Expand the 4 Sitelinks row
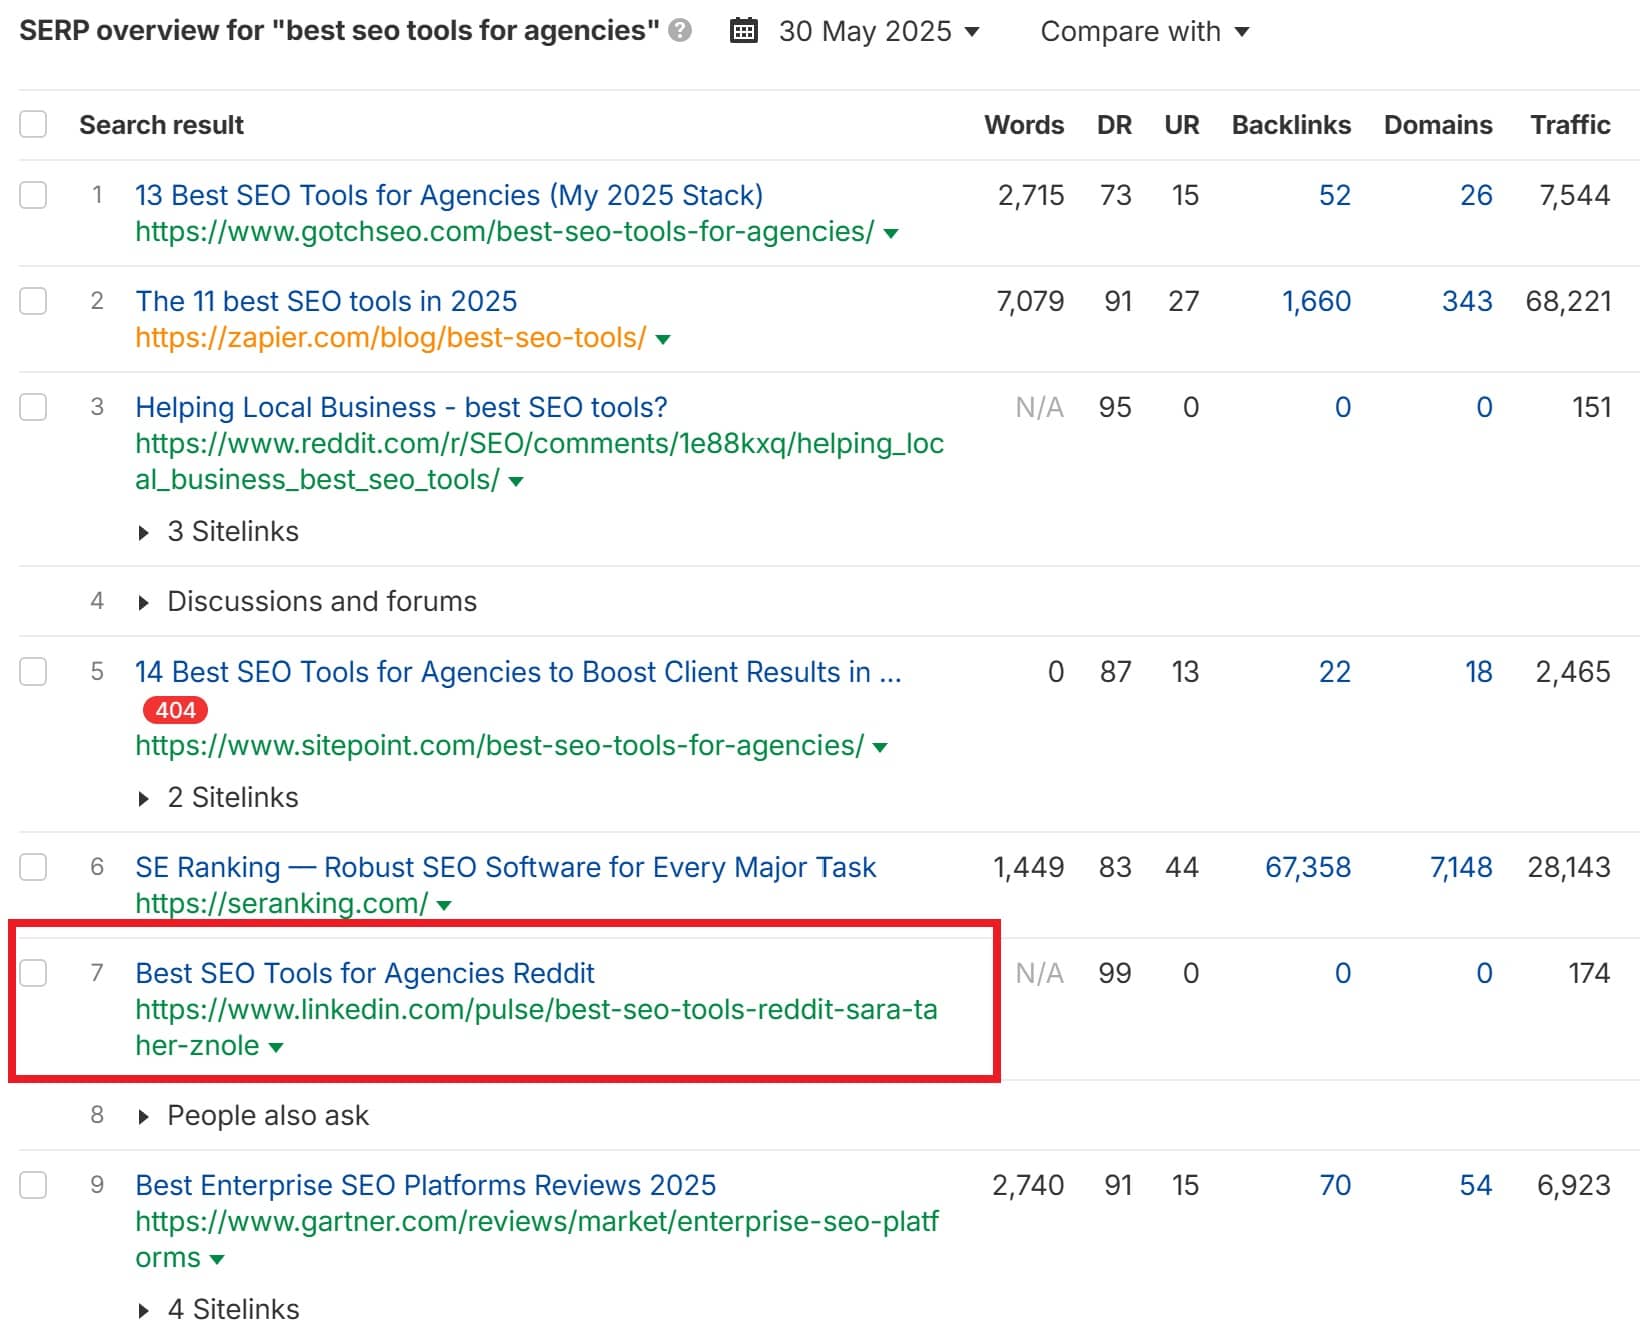 pos(218,1309)
